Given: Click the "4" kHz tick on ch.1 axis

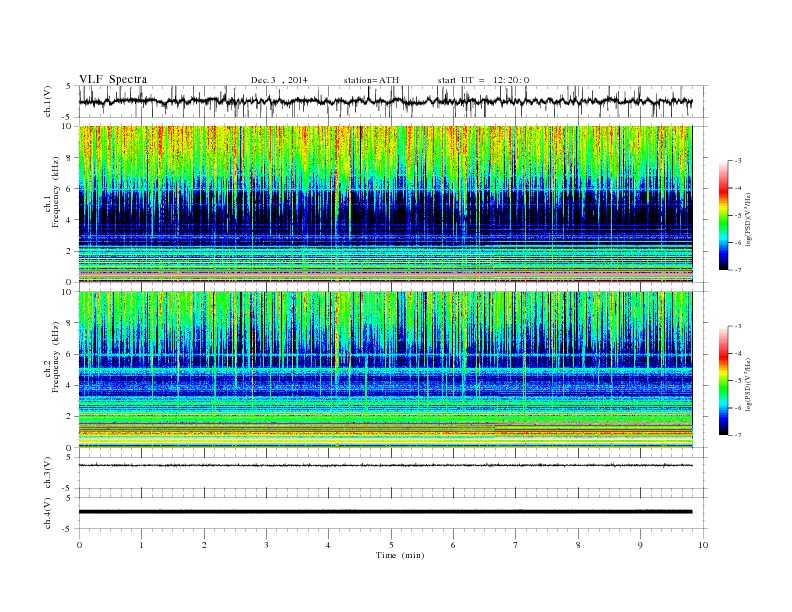Looking at the screenshot, I should coord(69,220).
